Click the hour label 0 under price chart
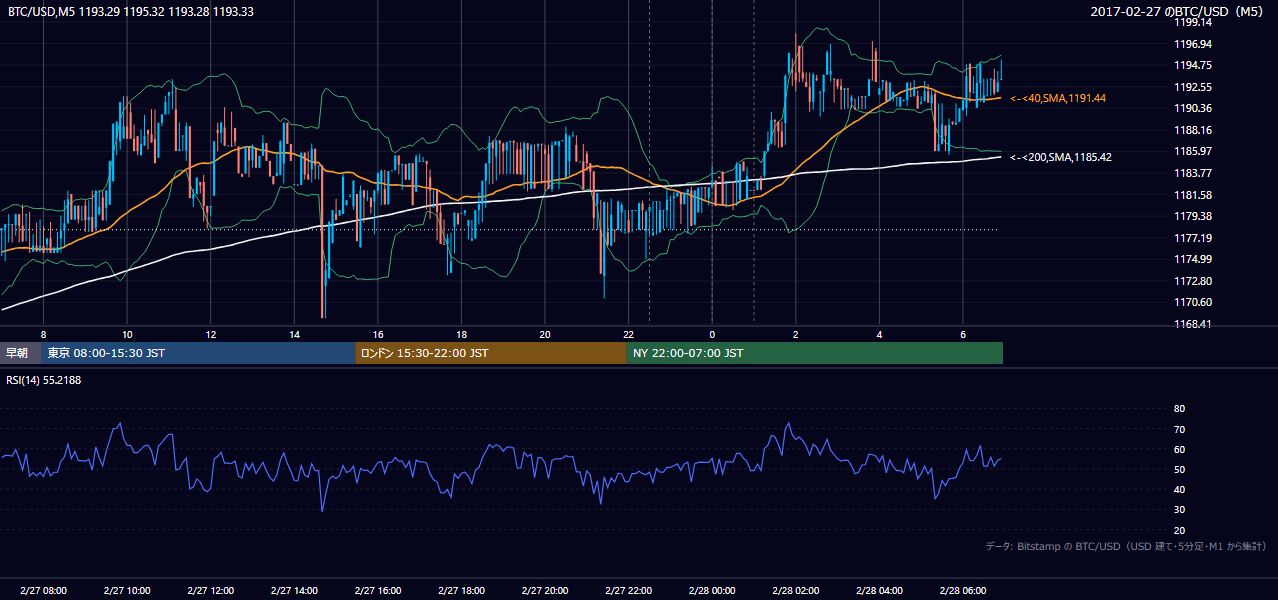 (712, 334)
